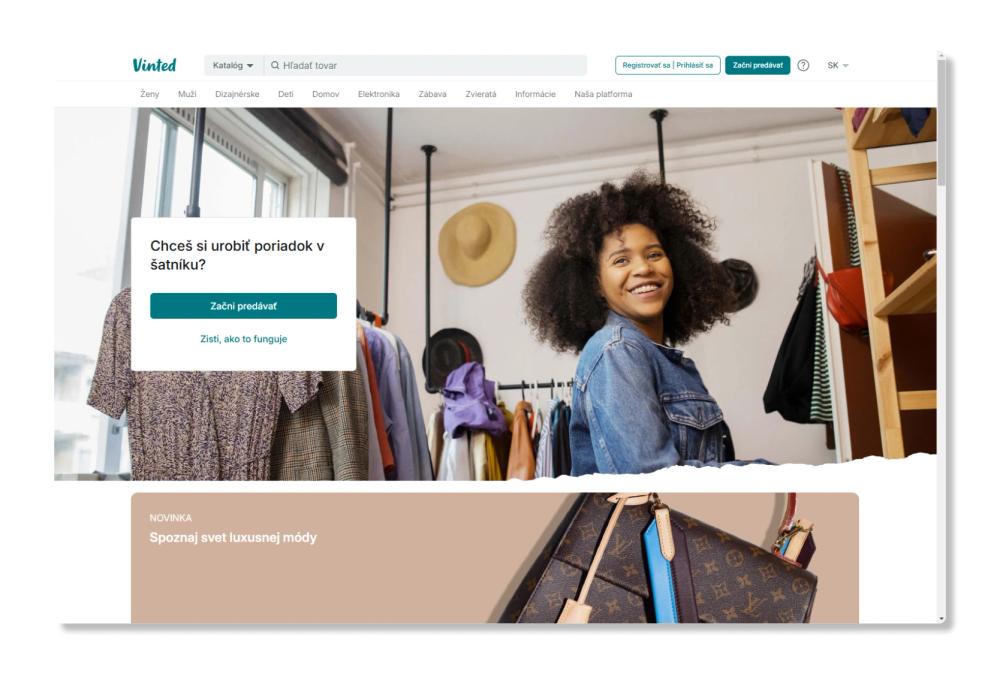The width and height of the screenshot is (1000, 674).
Task: Click the Vinted logo
Action: point(154,65)
